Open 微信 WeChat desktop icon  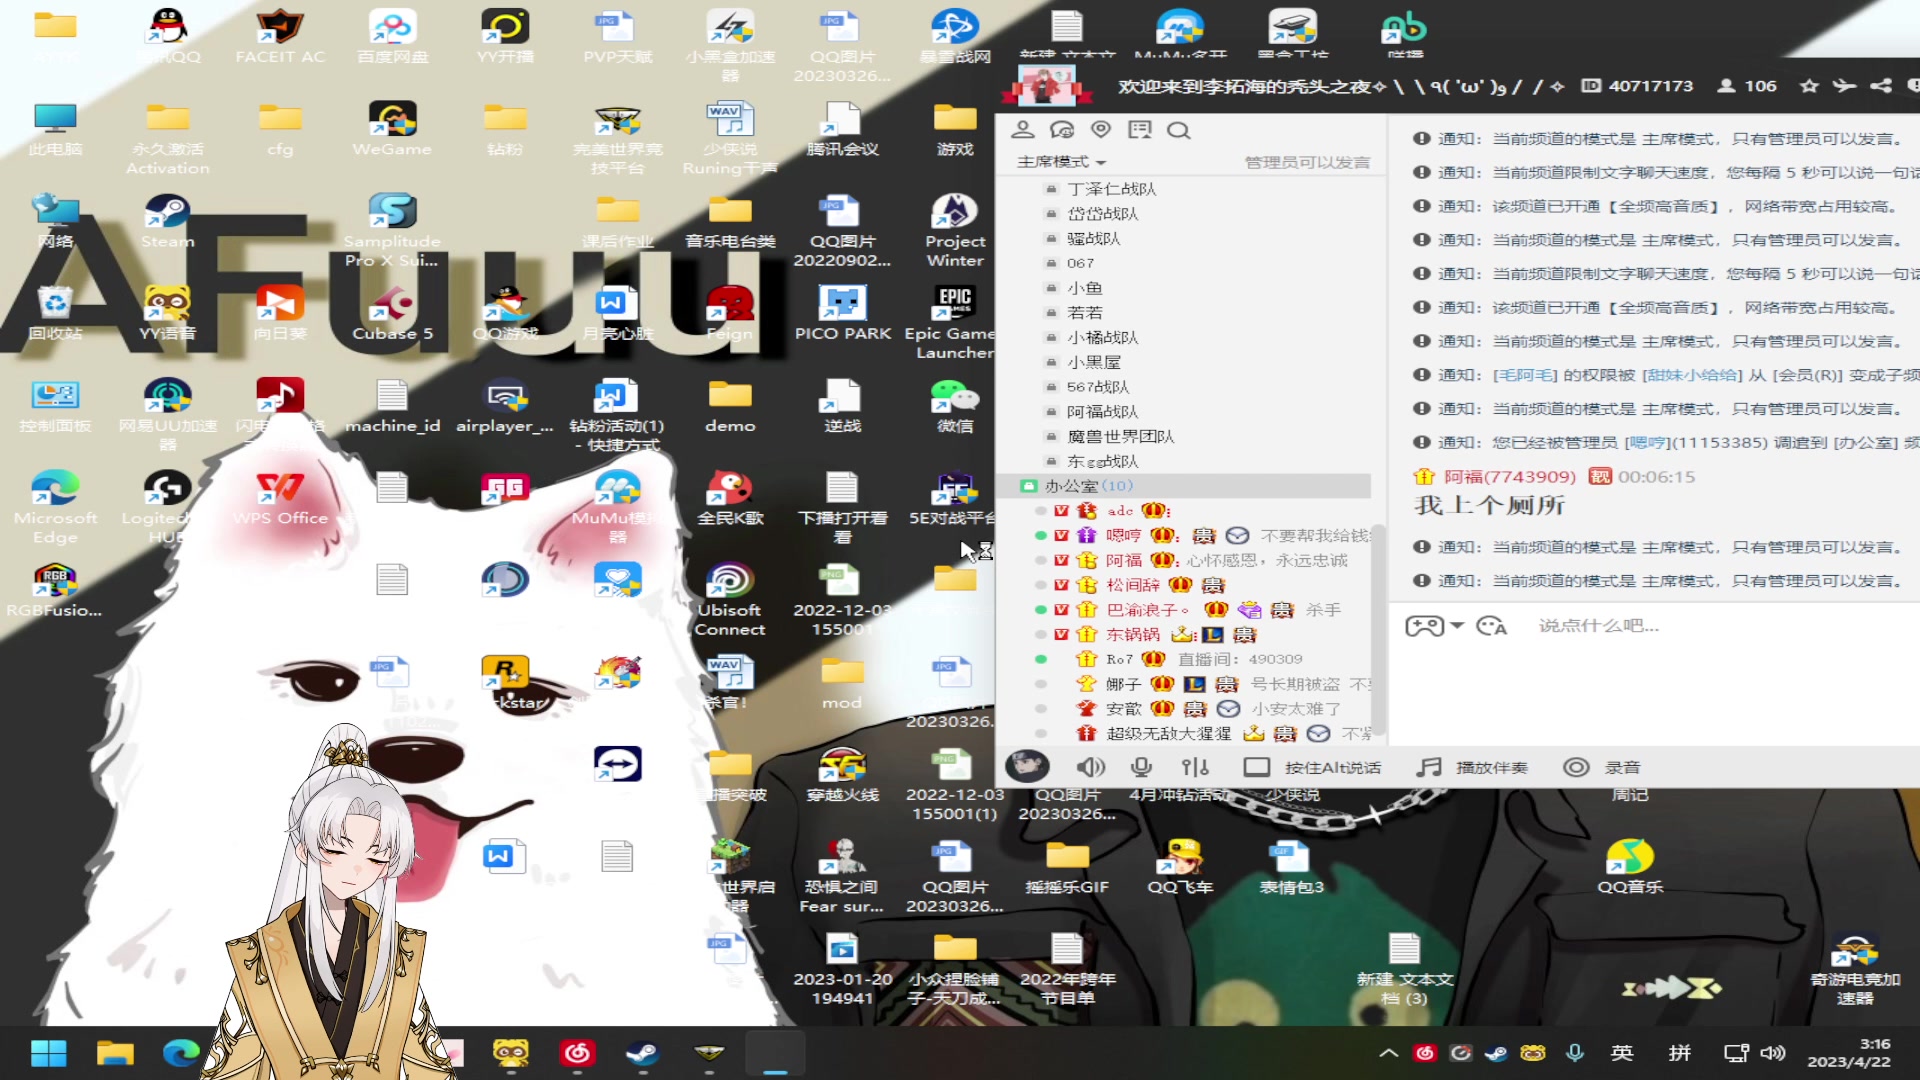click(955, 407)
